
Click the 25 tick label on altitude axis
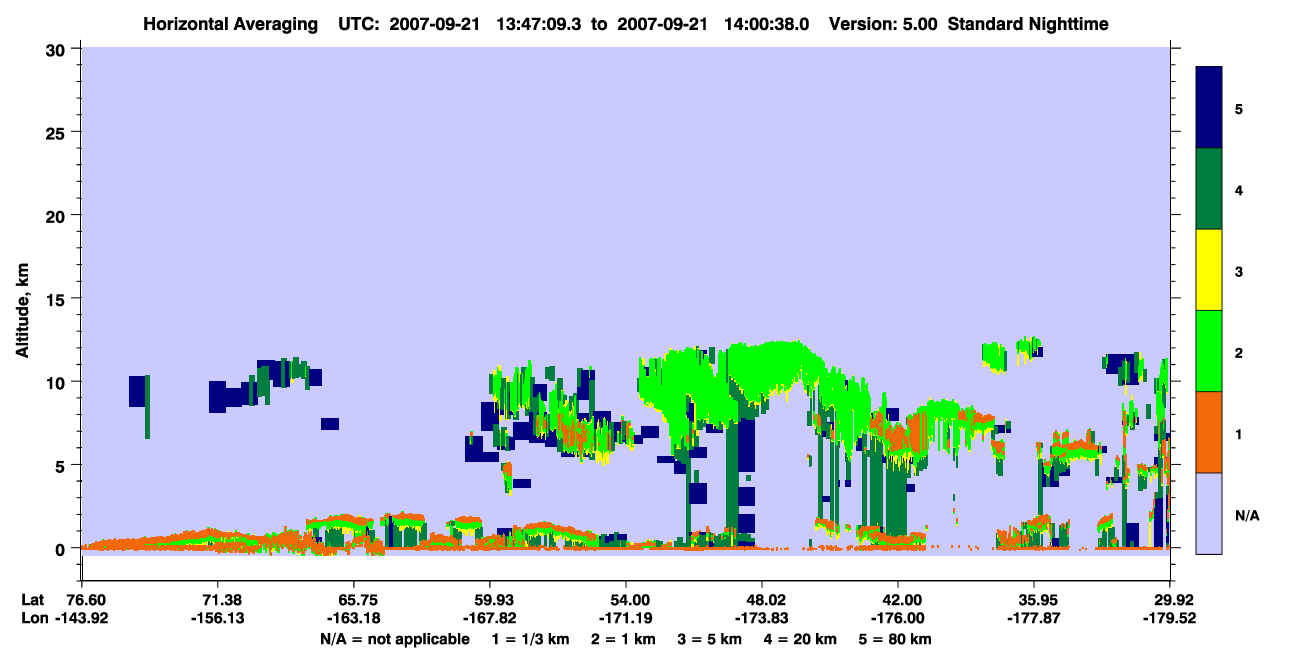[x=58, y=132]
